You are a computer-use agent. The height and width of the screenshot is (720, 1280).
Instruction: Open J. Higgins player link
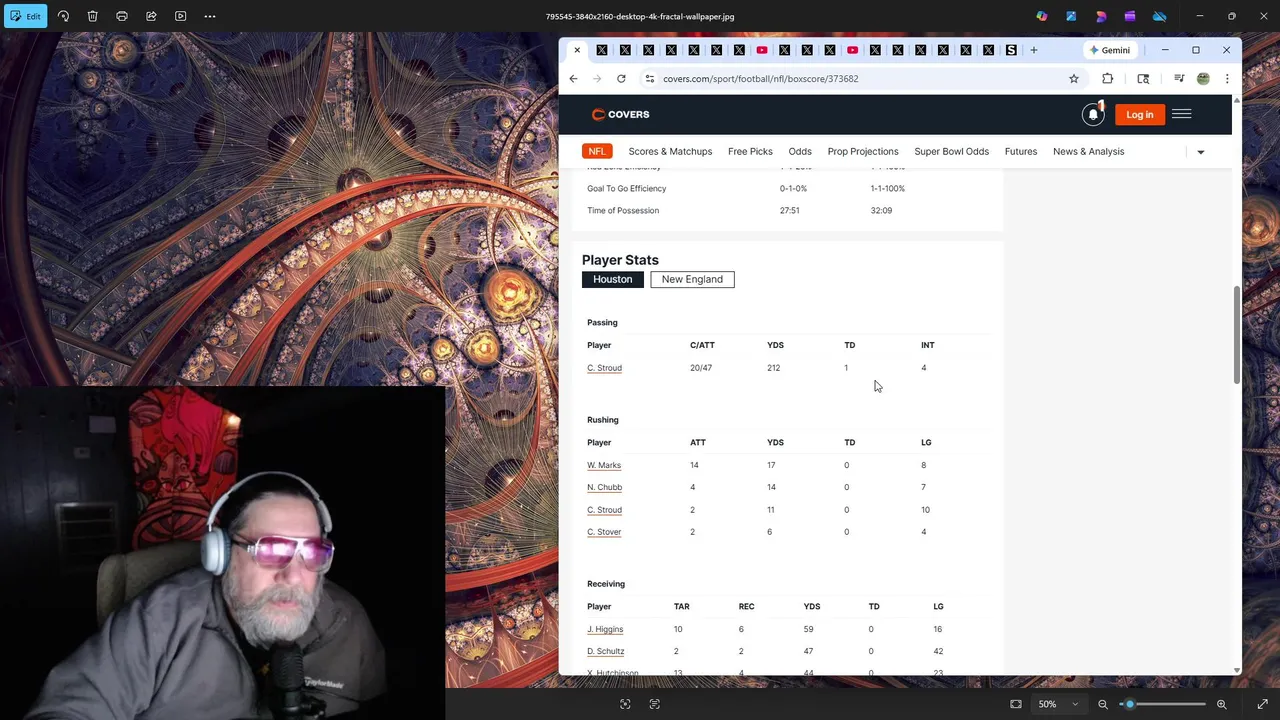point(605,629)
